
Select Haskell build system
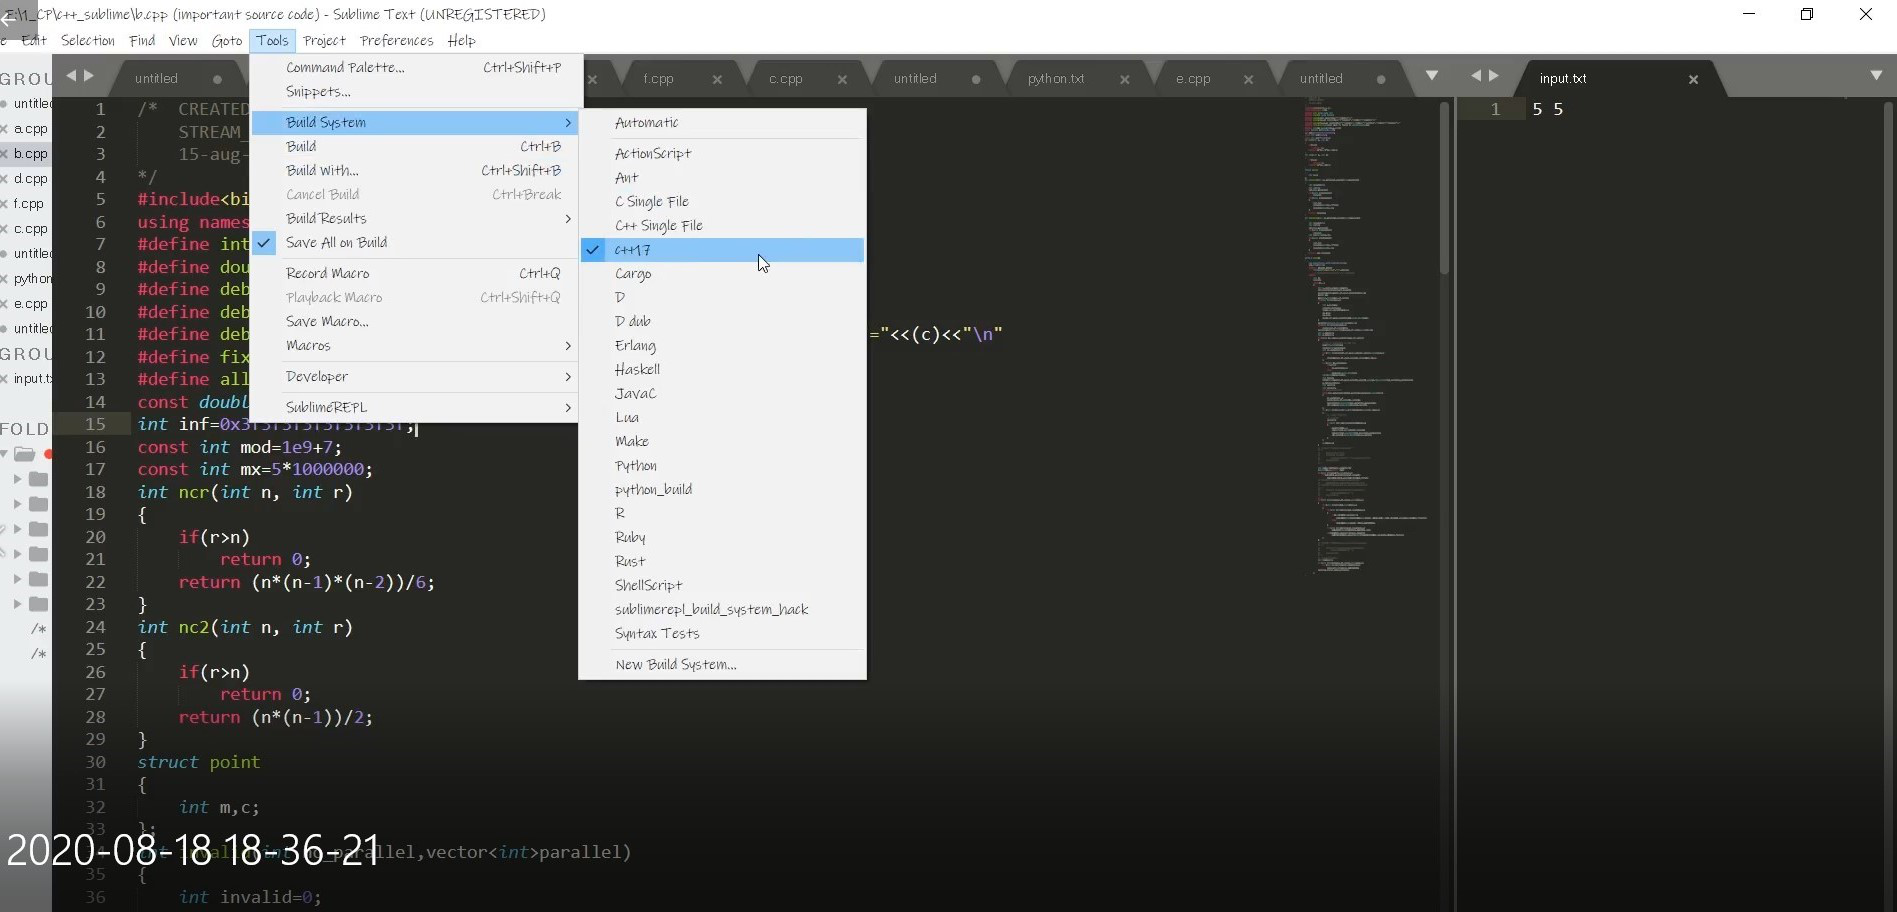coord(722,369)
